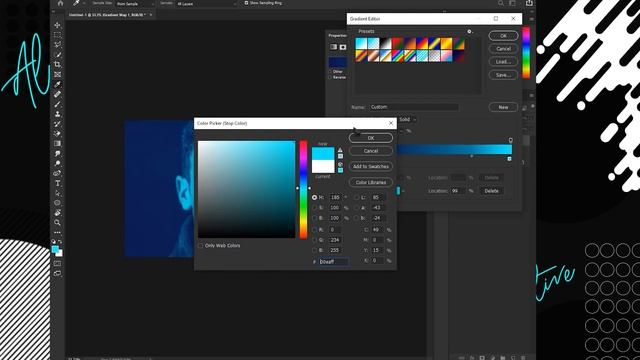Click Save button in Gradient Editor
The image size is (640, 360).
(503, 75)
